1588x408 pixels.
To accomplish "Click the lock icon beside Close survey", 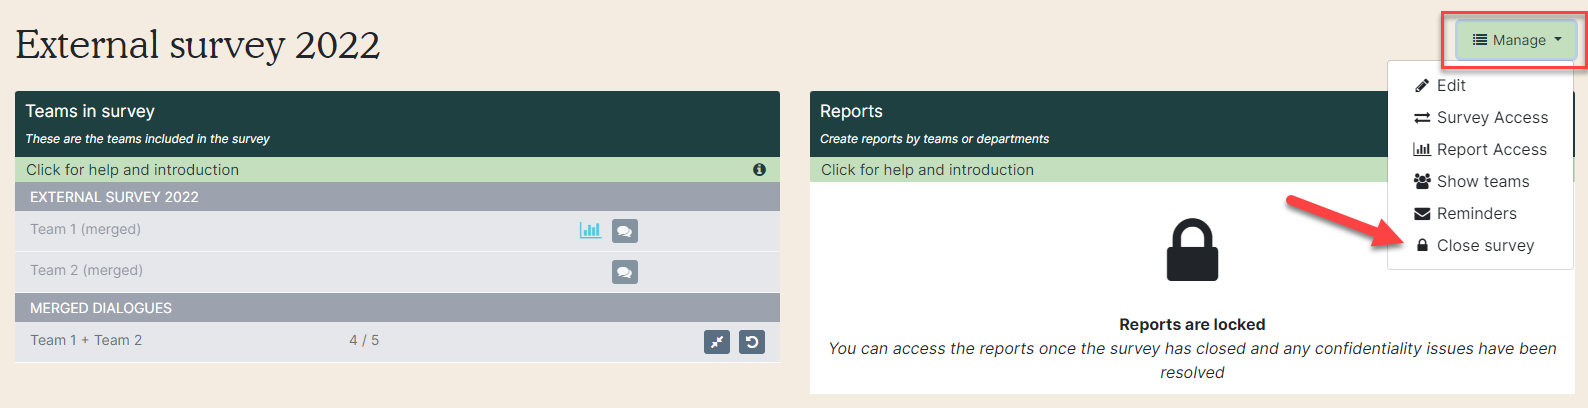I will [x=1422, y=246].
